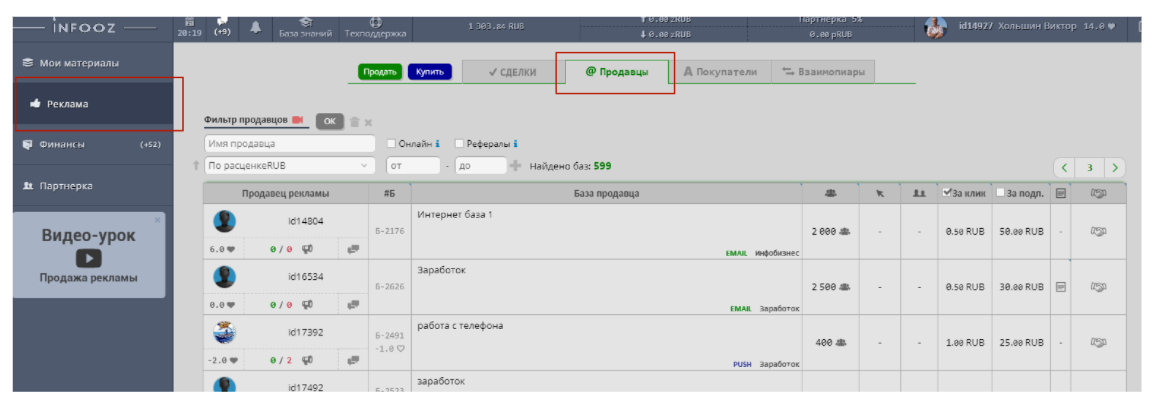Click the two-person subscribers column header icon
1152x403 pixels.
(918, 194)
